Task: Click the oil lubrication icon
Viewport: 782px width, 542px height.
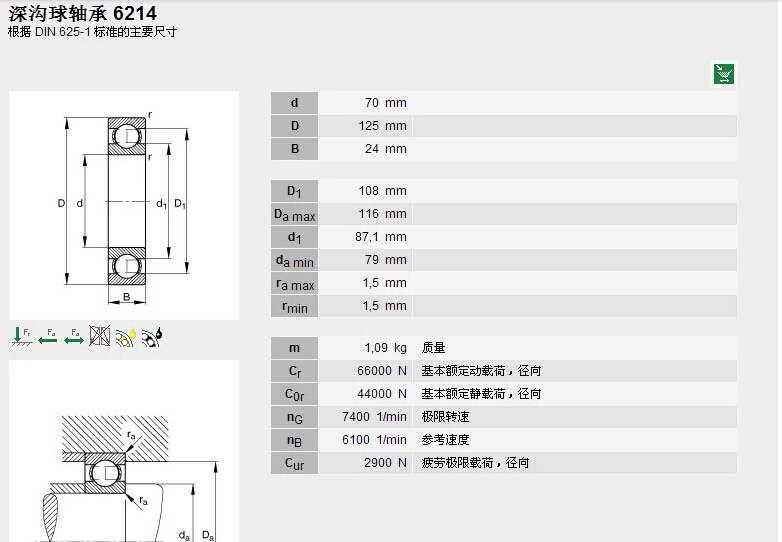Action: [152, 337]
